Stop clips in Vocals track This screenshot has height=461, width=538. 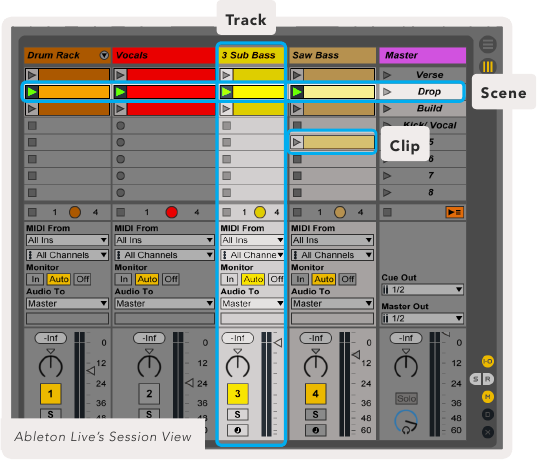pos(120,212)
